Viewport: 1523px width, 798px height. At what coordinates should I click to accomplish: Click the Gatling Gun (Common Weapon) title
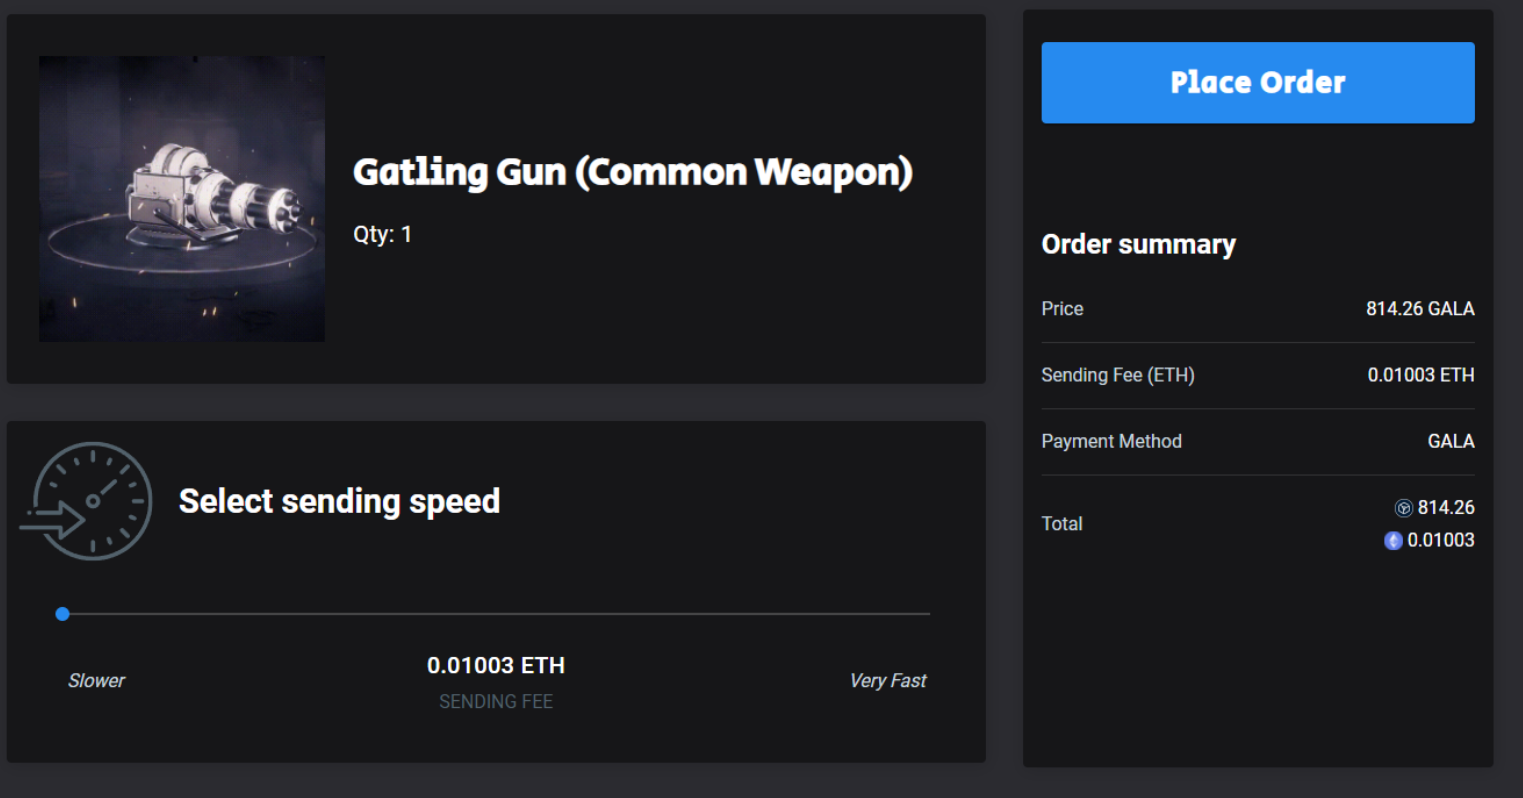[632, 172]
